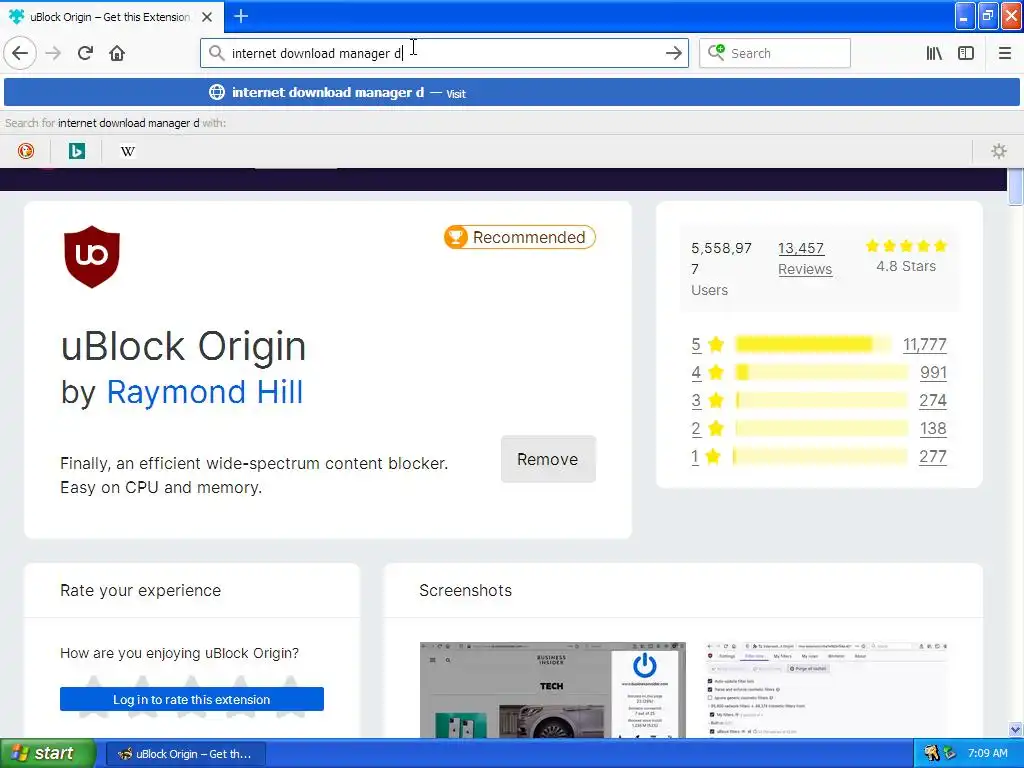Click the 1 star rating bar
1024x768 pixels.
tap(820, 456)
